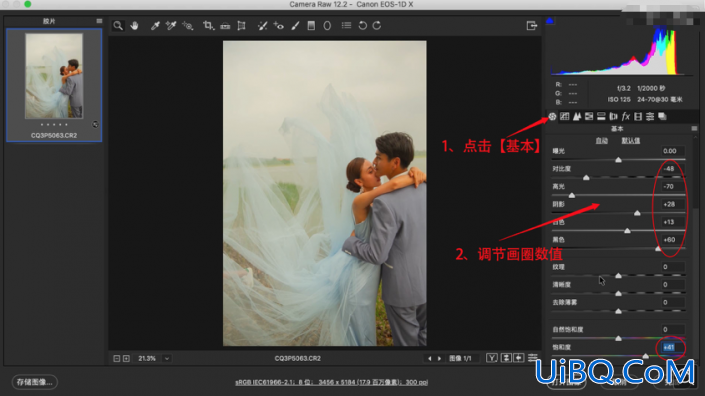Rotate image clockwise
The width and height of the screenshot is (705, 396).
377,26
